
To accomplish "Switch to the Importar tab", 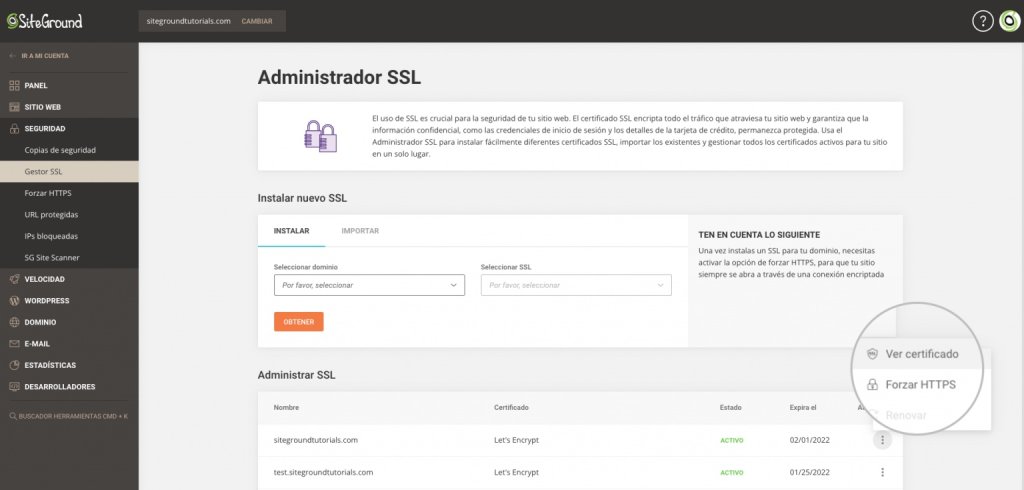I will (x=360, y=231).
